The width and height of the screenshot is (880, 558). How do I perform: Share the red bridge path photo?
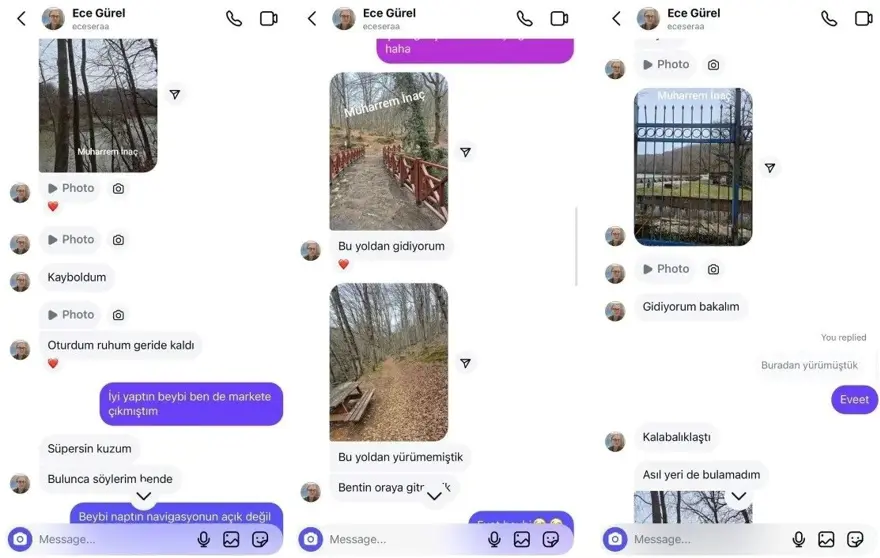(x=465, y=152)
